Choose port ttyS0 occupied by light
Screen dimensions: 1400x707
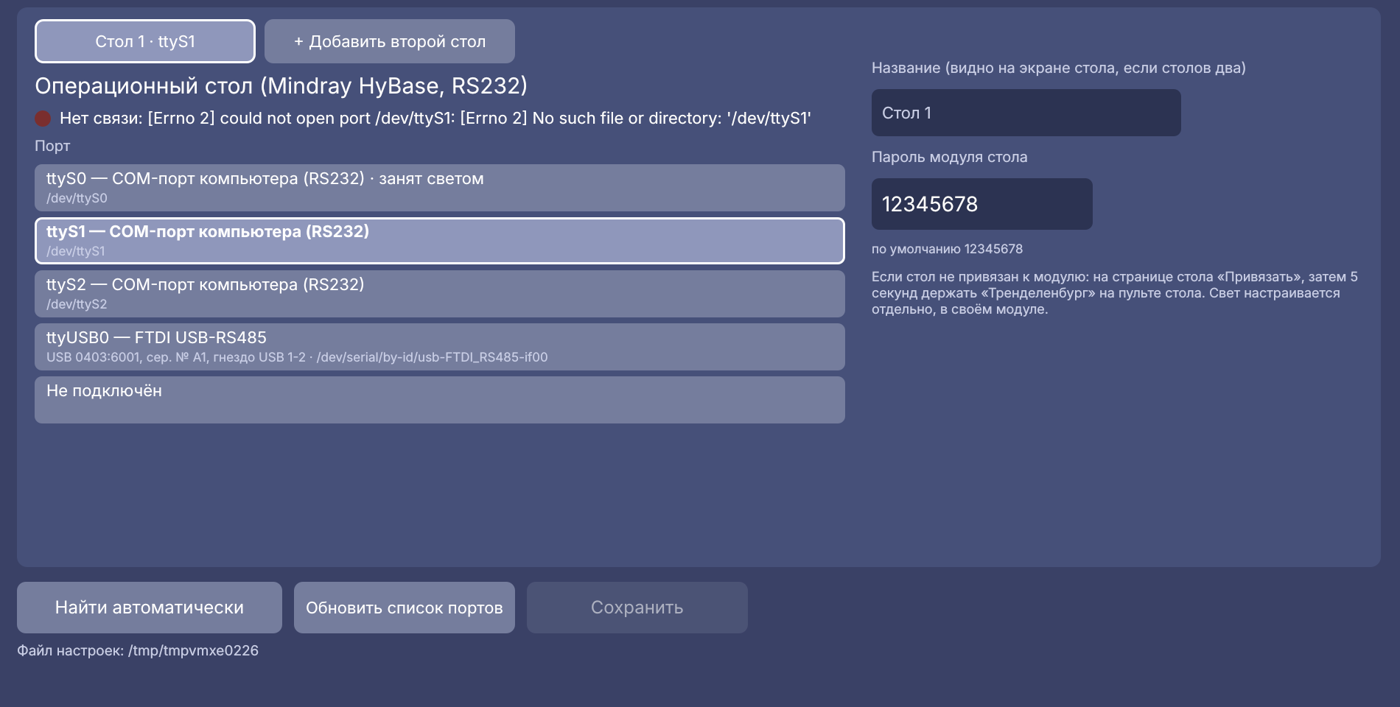click(440, 188)
